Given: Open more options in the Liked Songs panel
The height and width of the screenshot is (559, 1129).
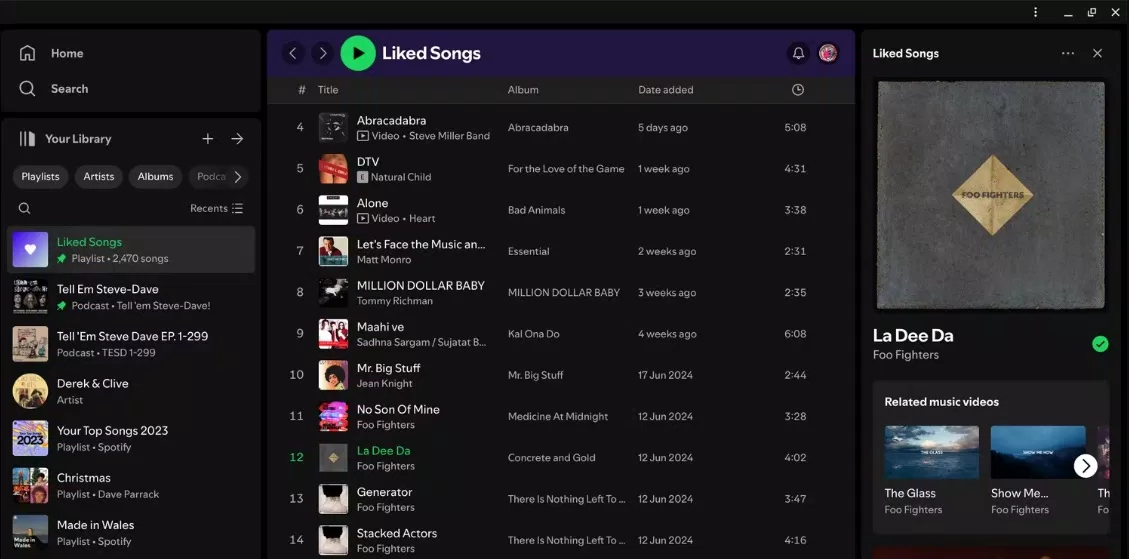Looking at the screenshot, I should 1068,53.
